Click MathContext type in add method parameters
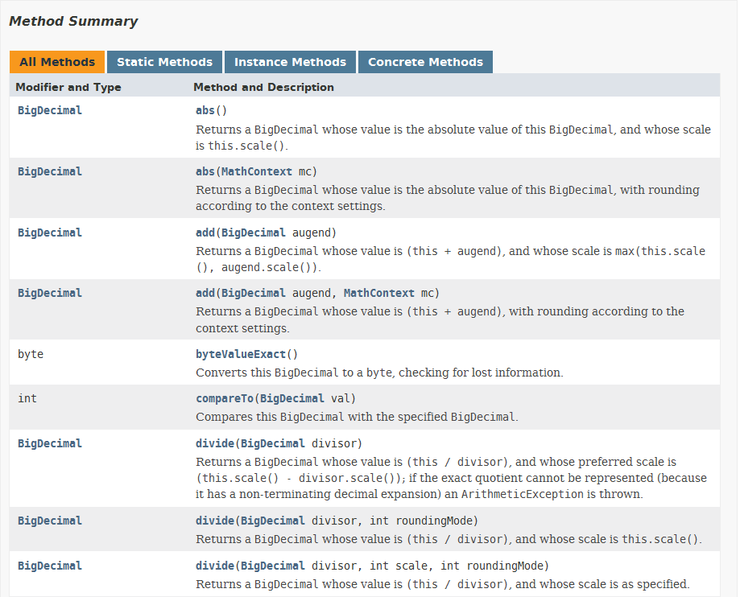Image resolution: width=740 pixels, height=597 pixels. tap(378, 294)
